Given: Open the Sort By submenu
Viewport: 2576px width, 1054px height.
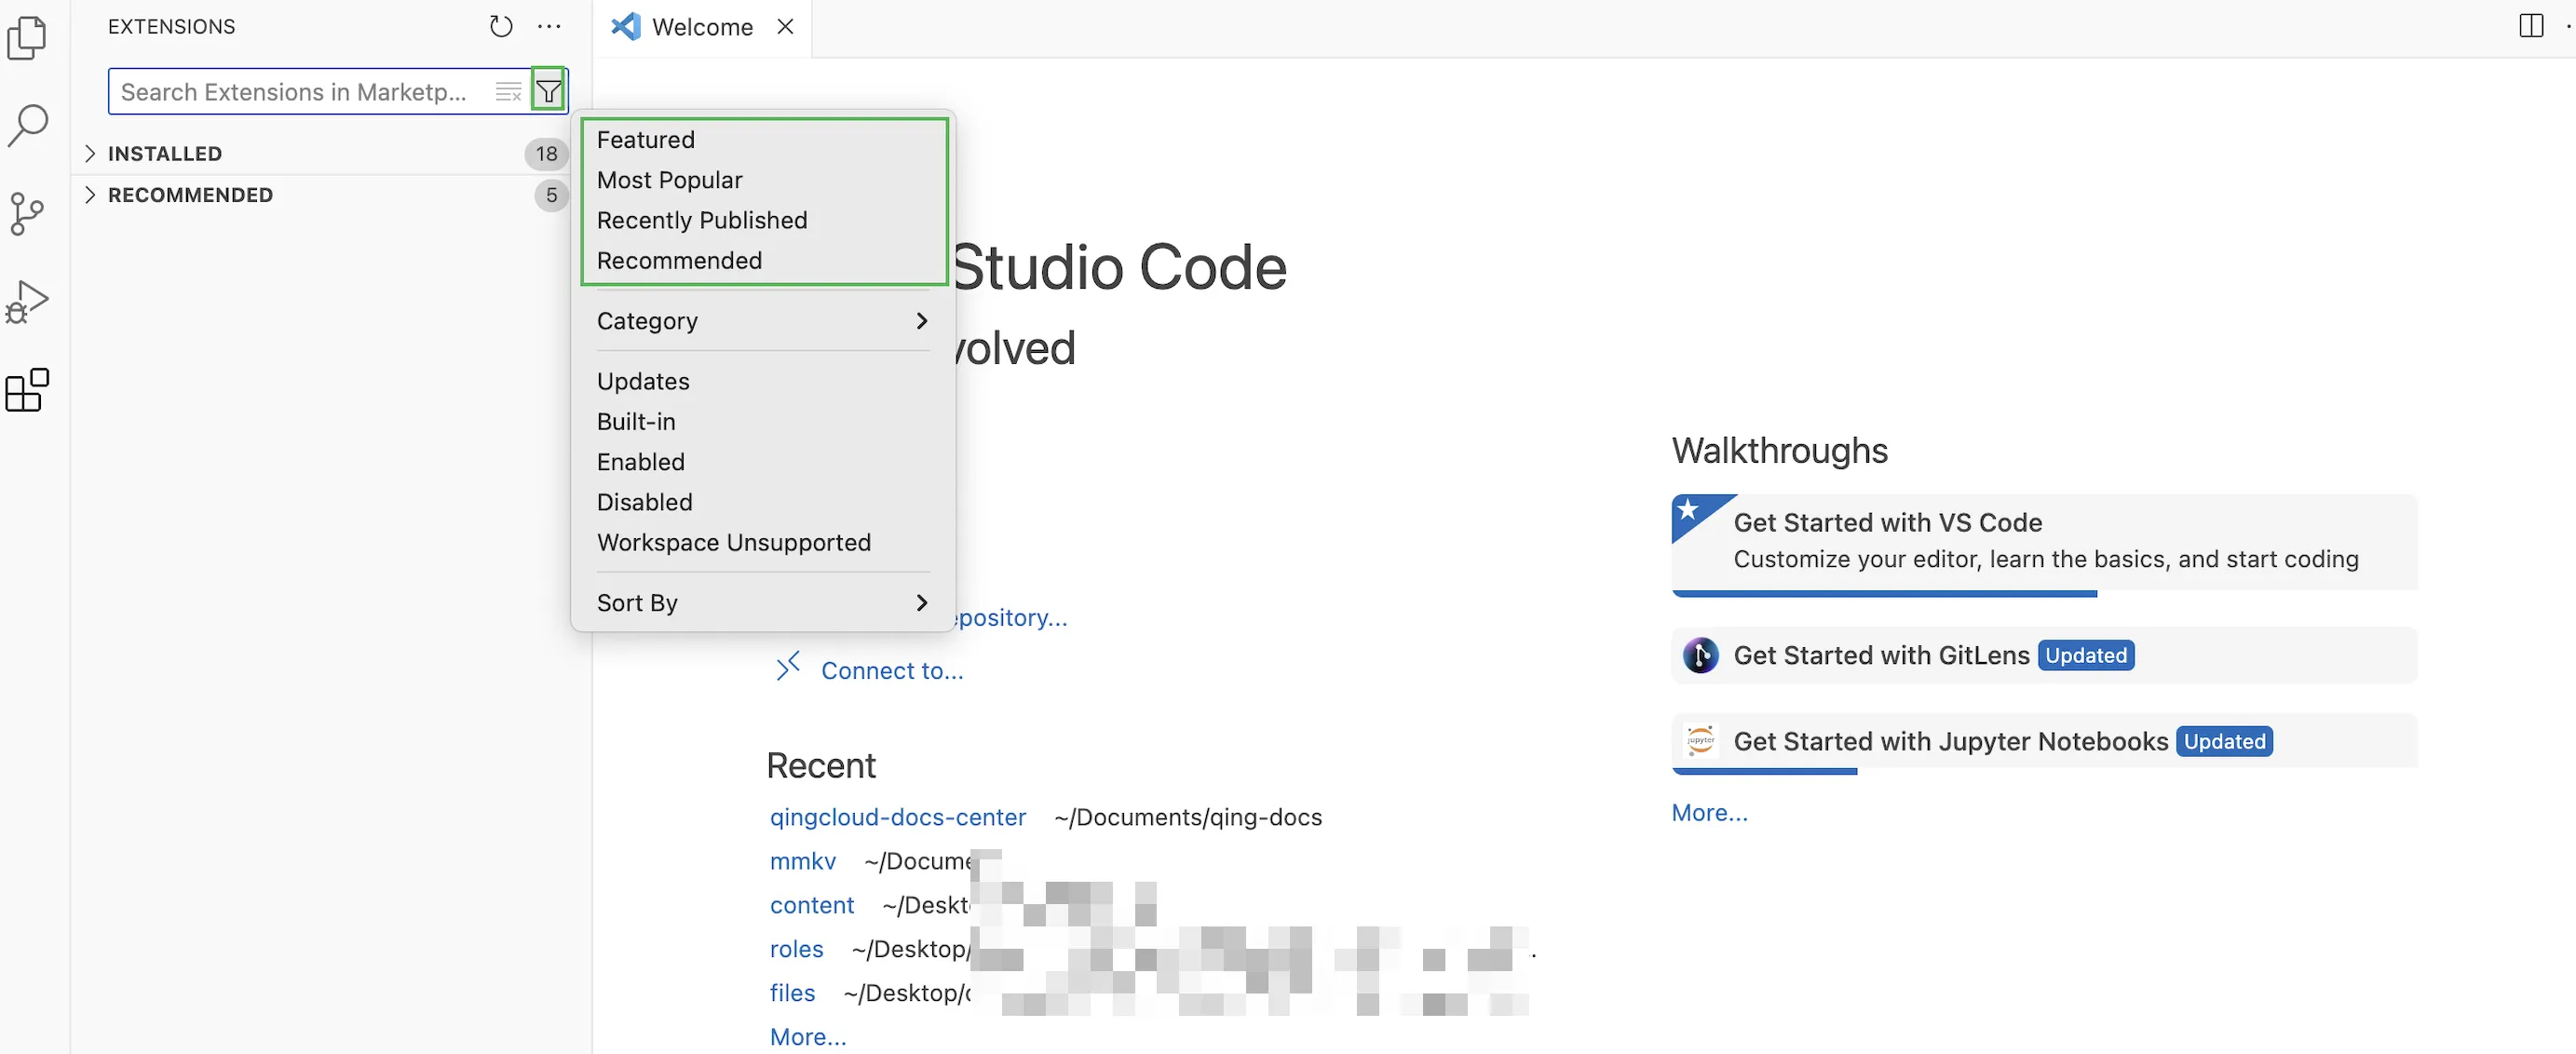Looking at the screenshot, I should pos(763,603).
